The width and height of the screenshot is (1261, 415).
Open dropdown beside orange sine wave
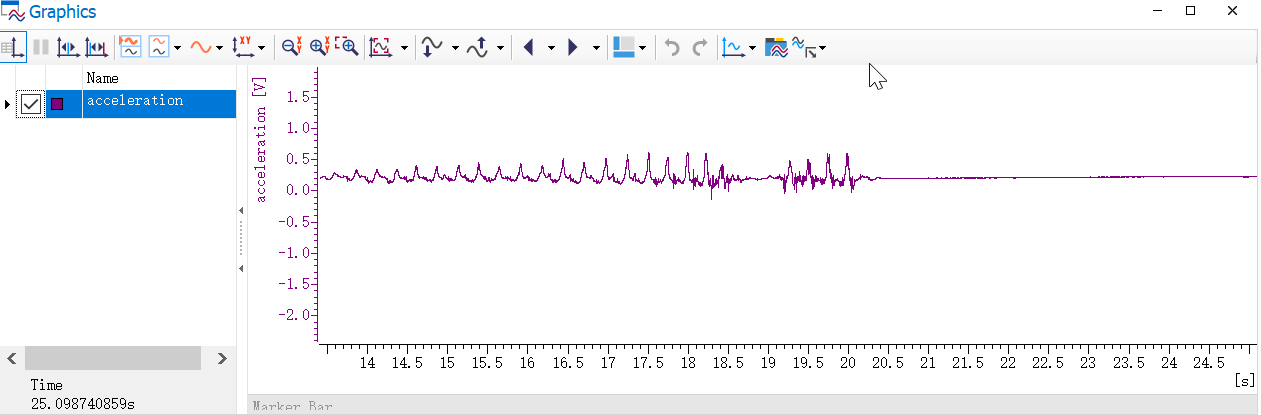coord(219,47)
